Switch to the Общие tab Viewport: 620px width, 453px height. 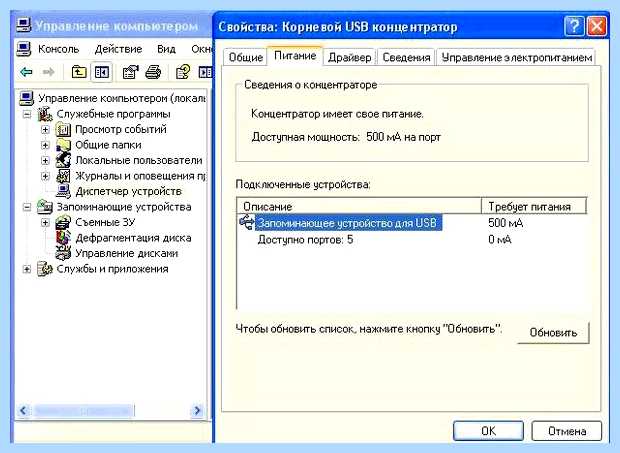pyautogui.click(x=246, y=58)
